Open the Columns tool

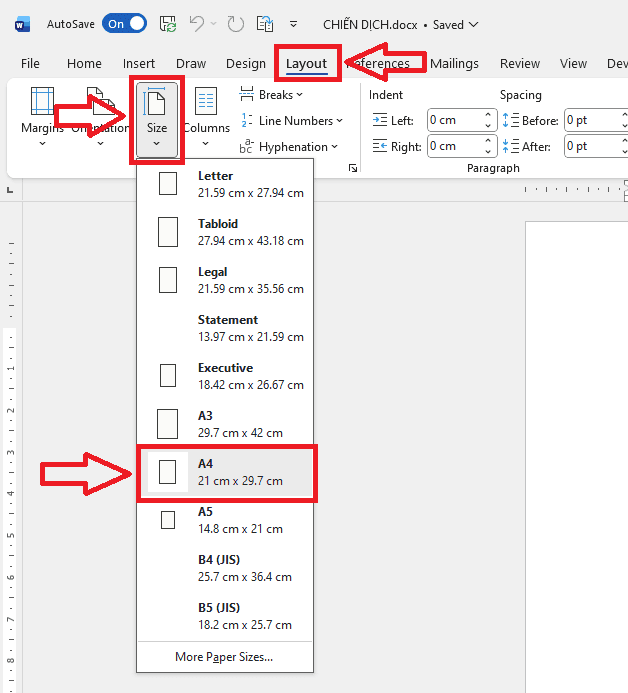click(x=206, y=114)
